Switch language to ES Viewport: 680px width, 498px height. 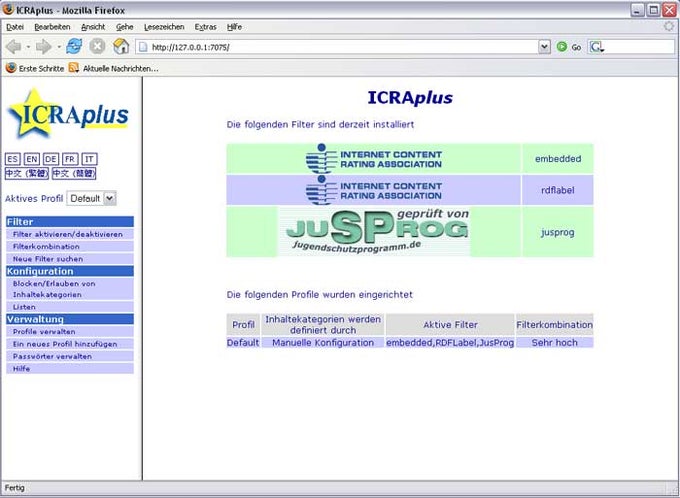pyautogui.click(x=13, y=159)
